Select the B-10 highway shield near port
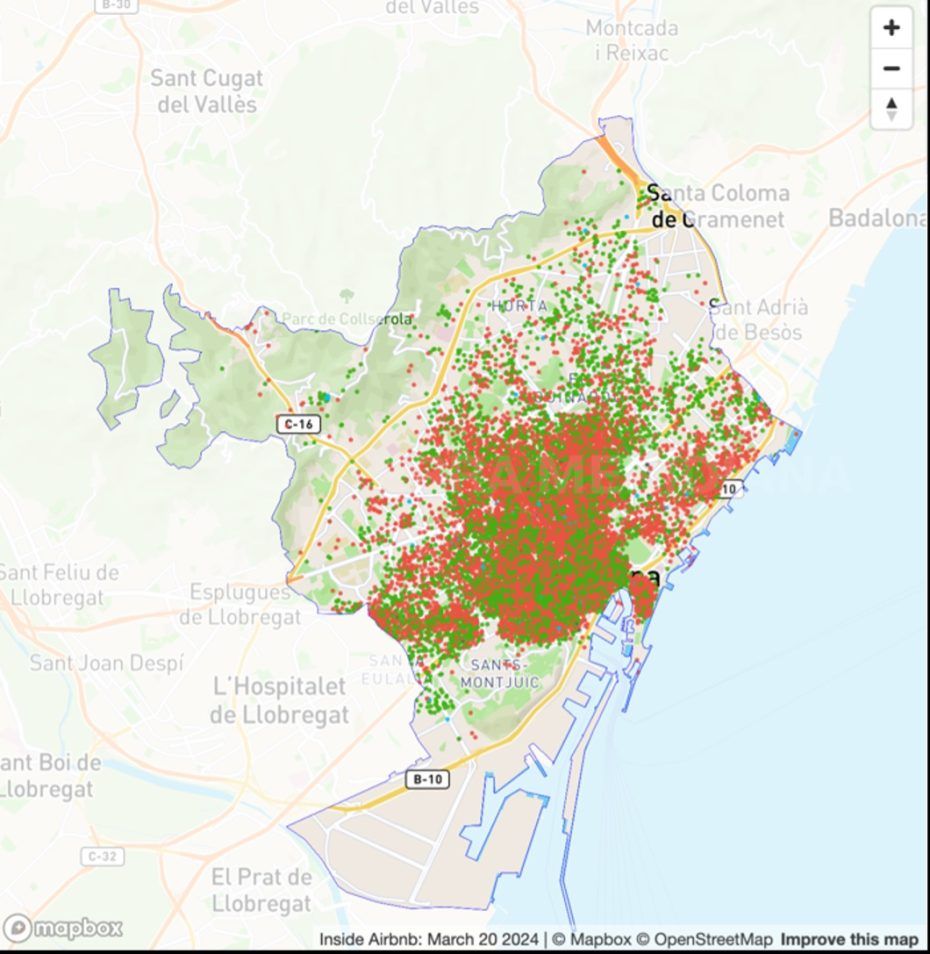Screen dimensions: 930x954 [428, 779]
